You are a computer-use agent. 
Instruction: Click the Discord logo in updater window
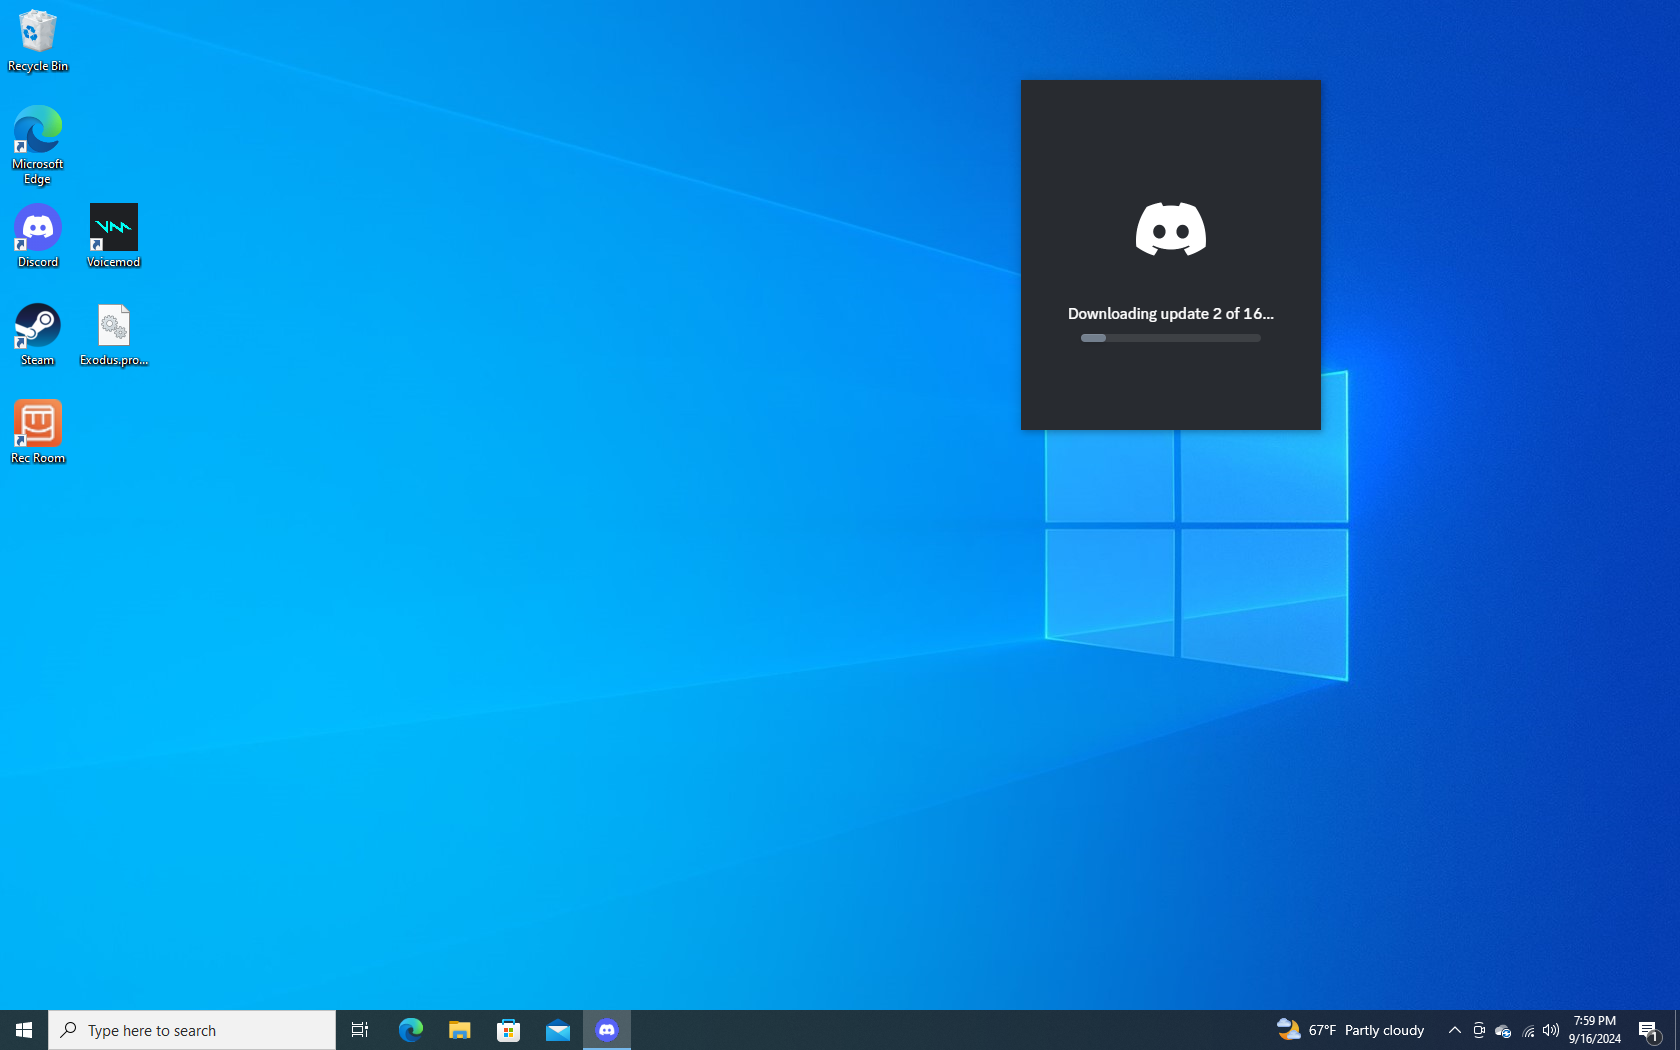pyautogui.click(x=1170, y=229)
